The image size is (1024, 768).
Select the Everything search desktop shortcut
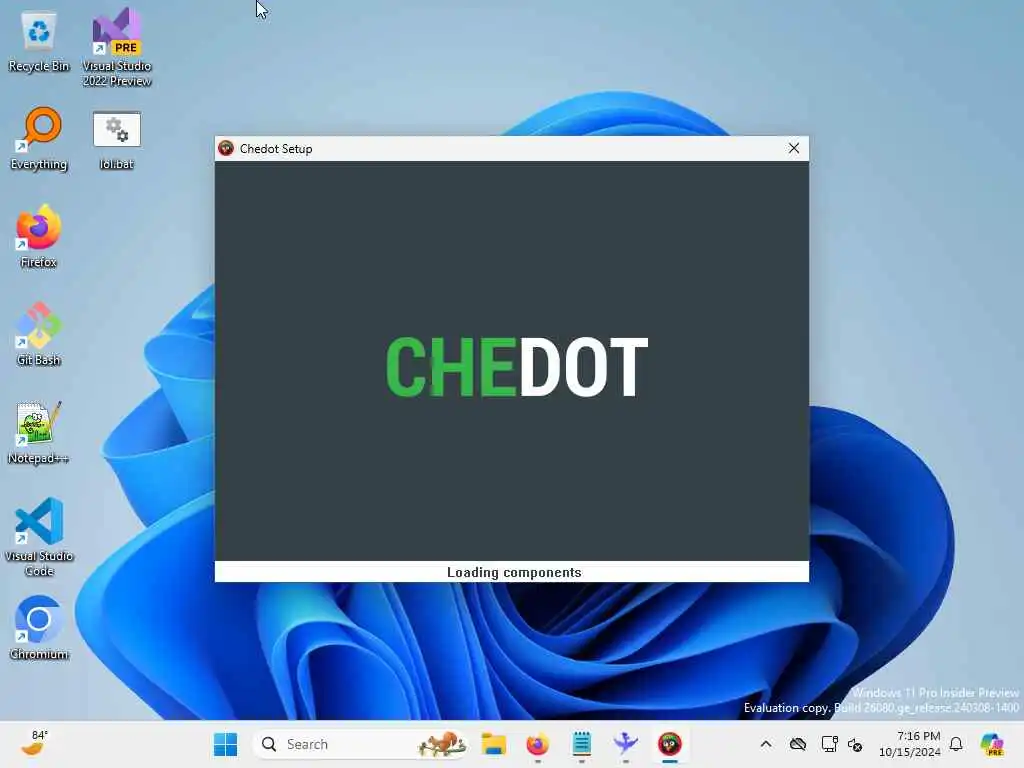tap(39, 138)
